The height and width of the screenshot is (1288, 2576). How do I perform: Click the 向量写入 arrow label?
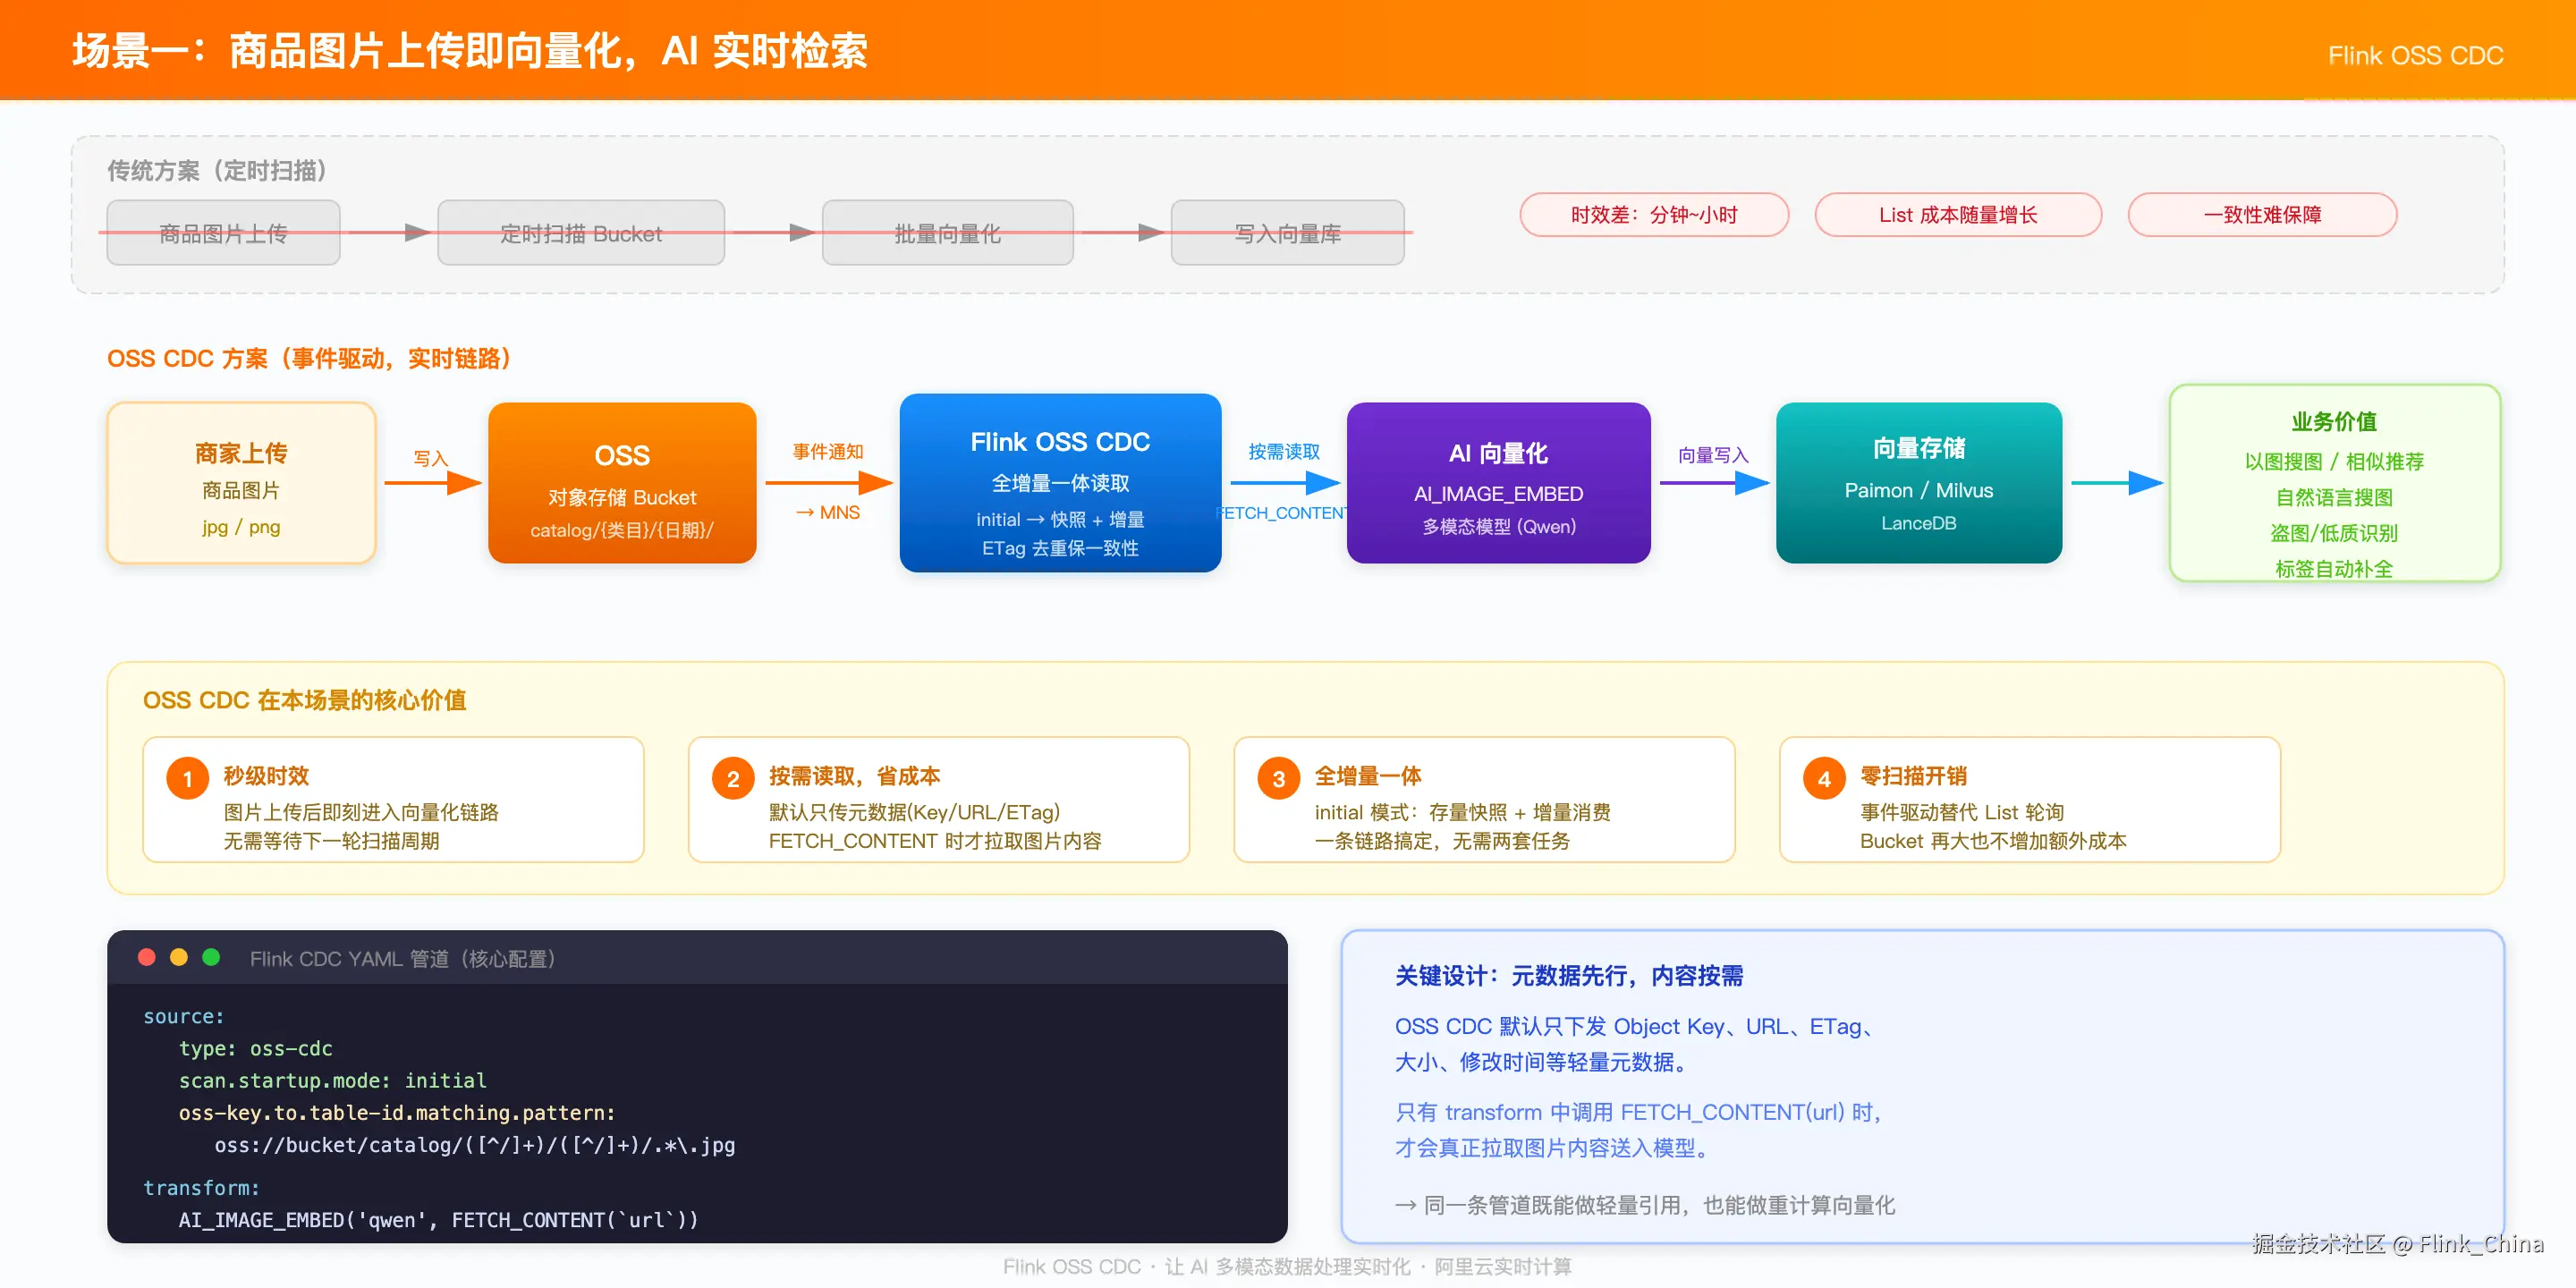point(1713,455)
